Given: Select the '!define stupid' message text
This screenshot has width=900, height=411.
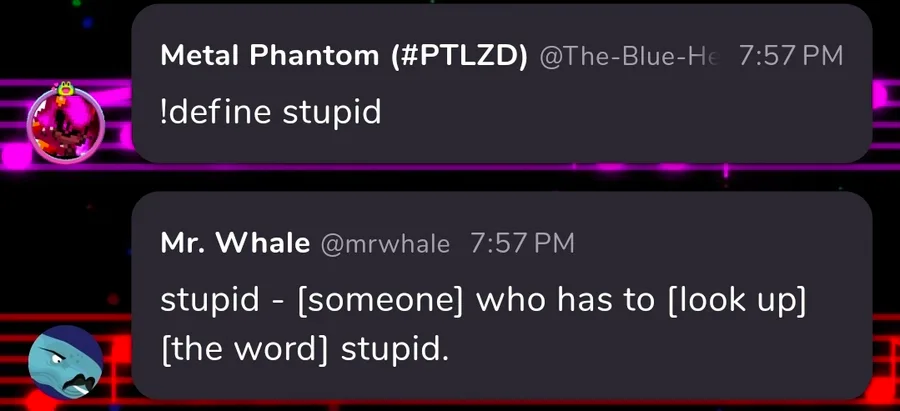Looking at the screenshot, I should point(271,111).
